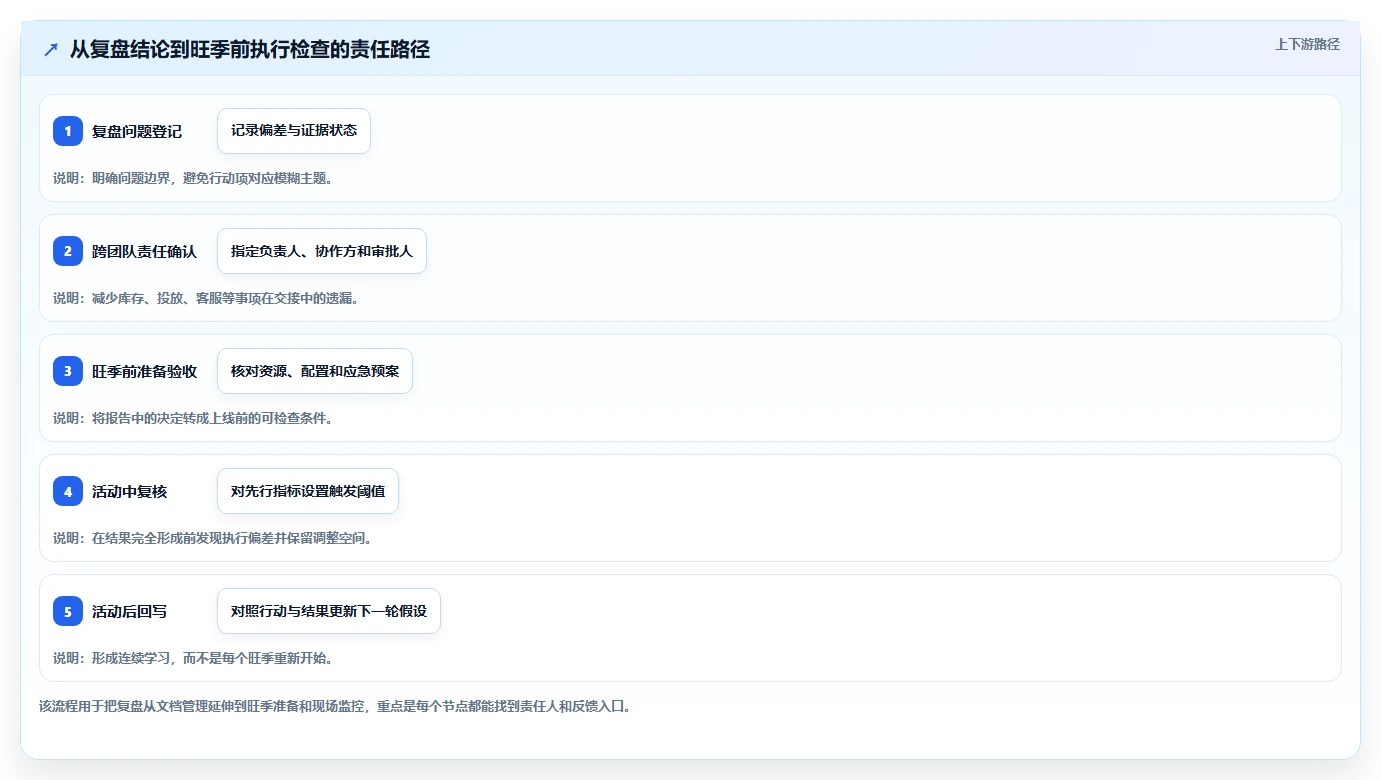The width and height of the screenshot is (1381, 780).
Task: Click the step 1 number badge
Action: point(68,131)
